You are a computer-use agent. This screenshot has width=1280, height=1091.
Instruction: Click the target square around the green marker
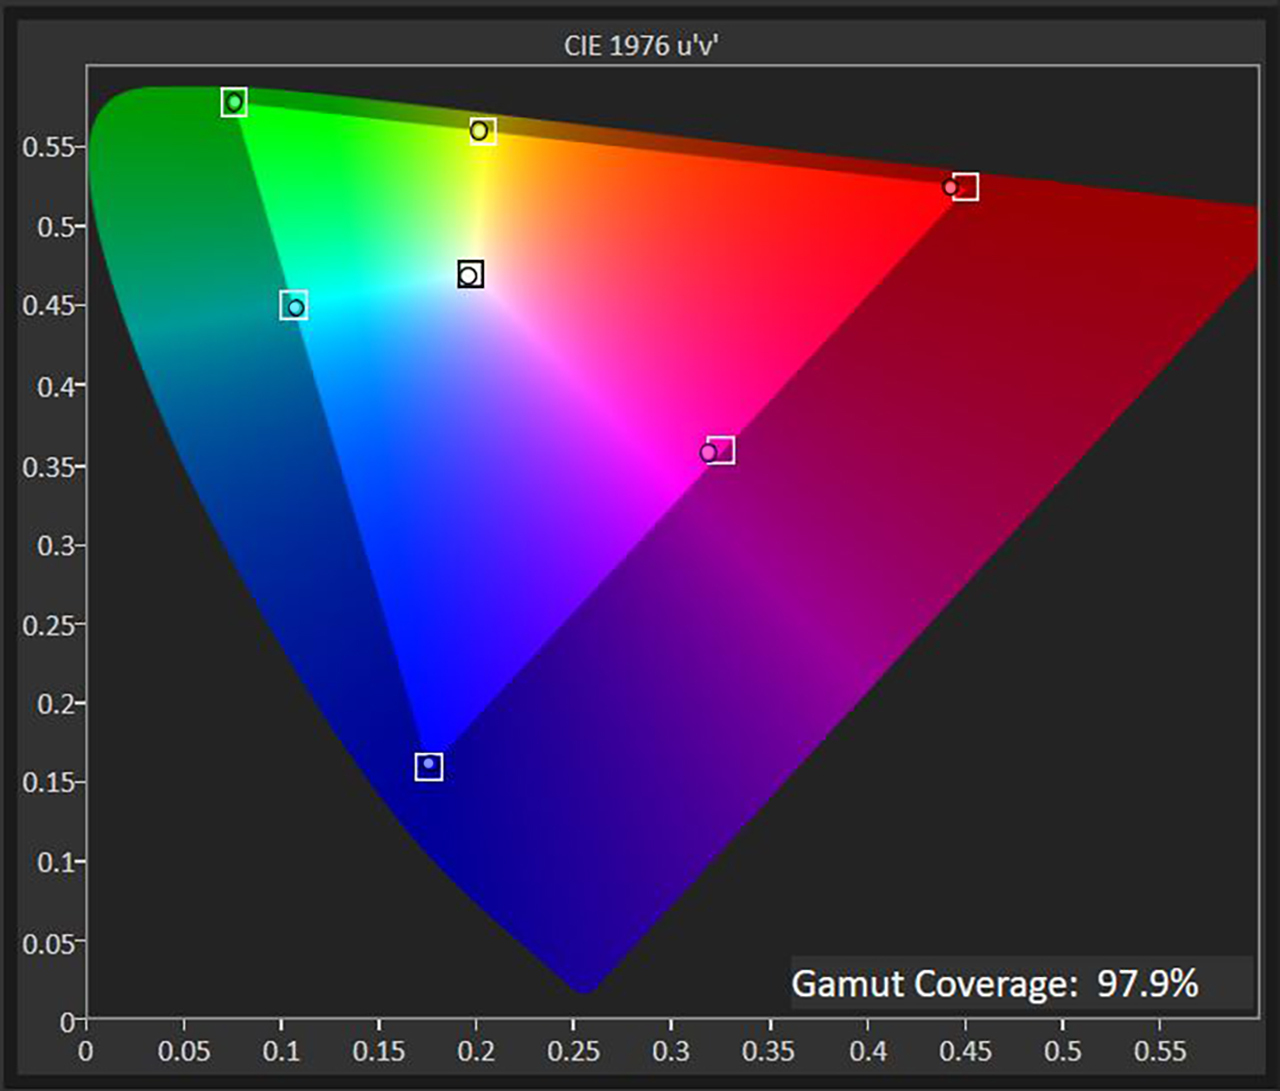[x=236, y=101]
